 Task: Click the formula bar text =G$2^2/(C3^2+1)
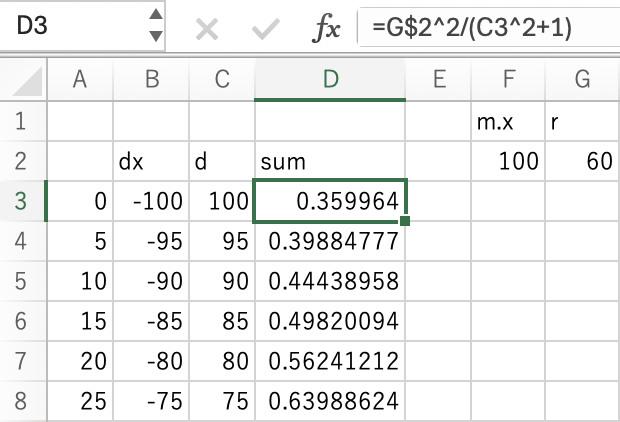(x=472, y=28)
